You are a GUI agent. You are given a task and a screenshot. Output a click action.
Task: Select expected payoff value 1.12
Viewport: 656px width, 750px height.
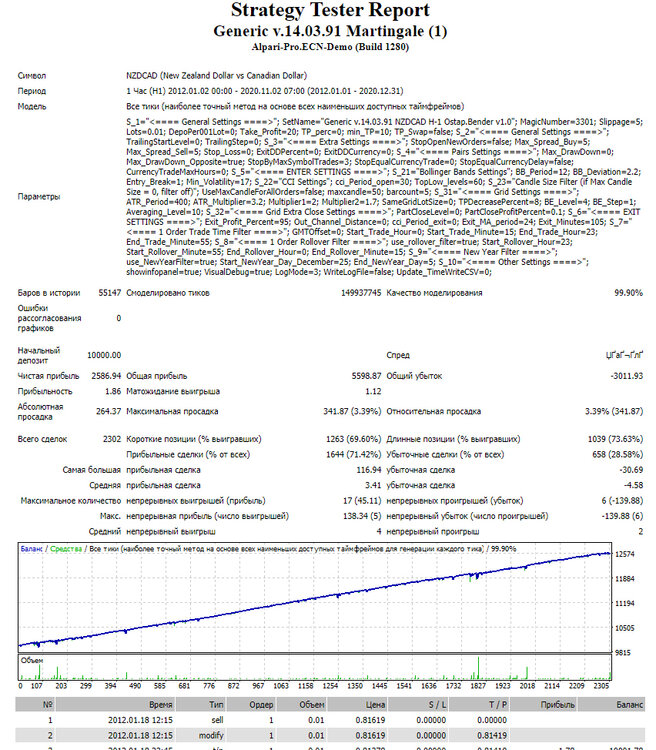point(373,391)
